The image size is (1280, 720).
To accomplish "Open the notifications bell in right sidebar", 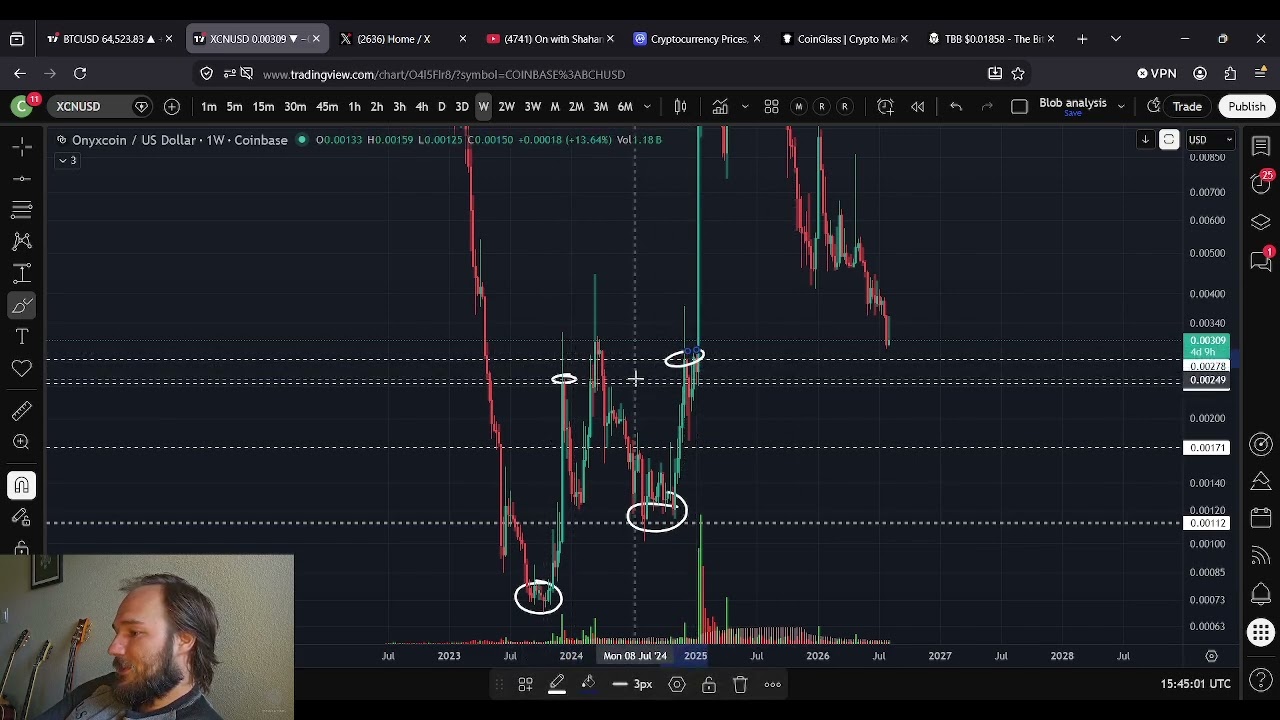I will (1261, 594).
